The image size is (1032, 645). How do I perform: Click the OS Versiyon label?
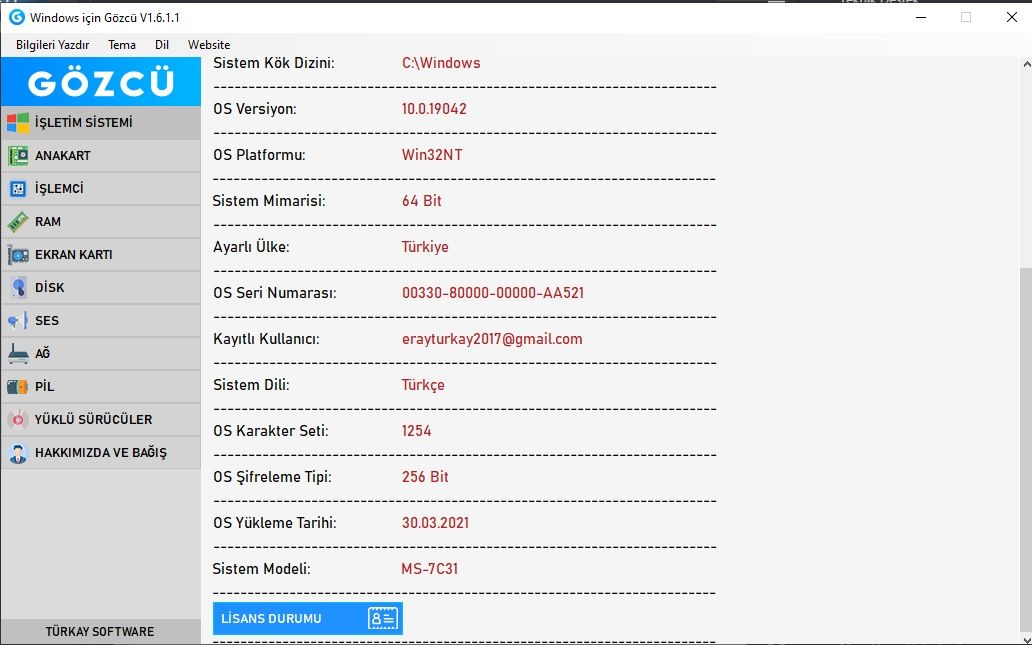click(255, 109)
